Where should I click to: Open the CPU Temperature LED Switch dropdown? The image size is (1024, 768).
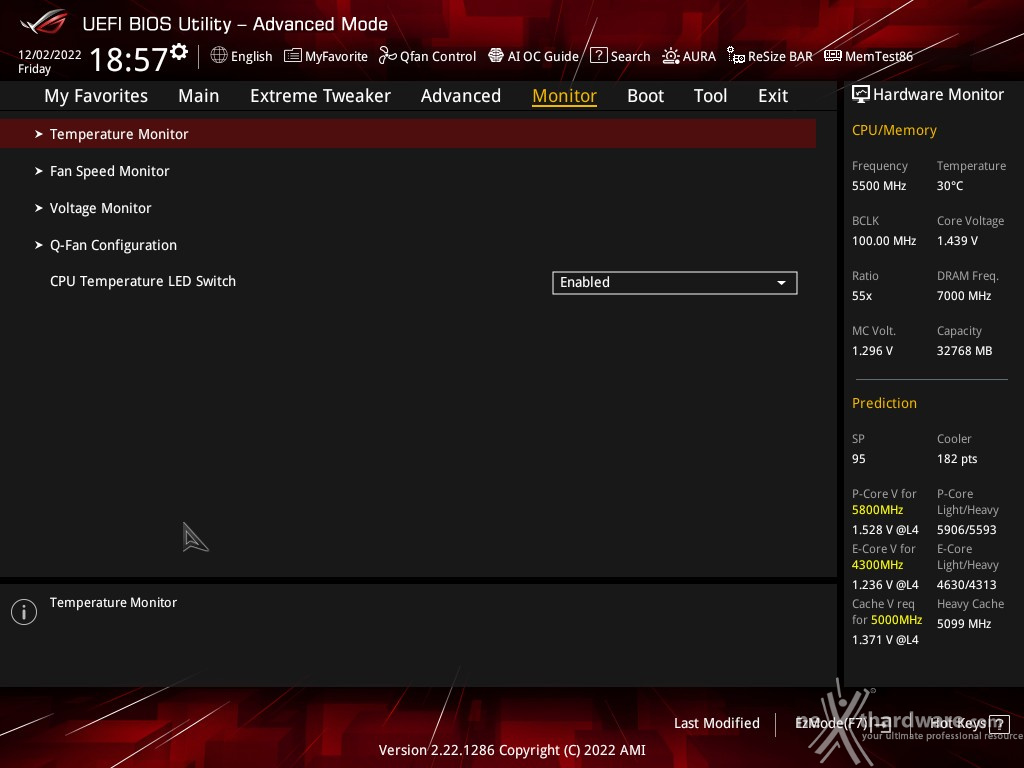[x=675, y=283]
